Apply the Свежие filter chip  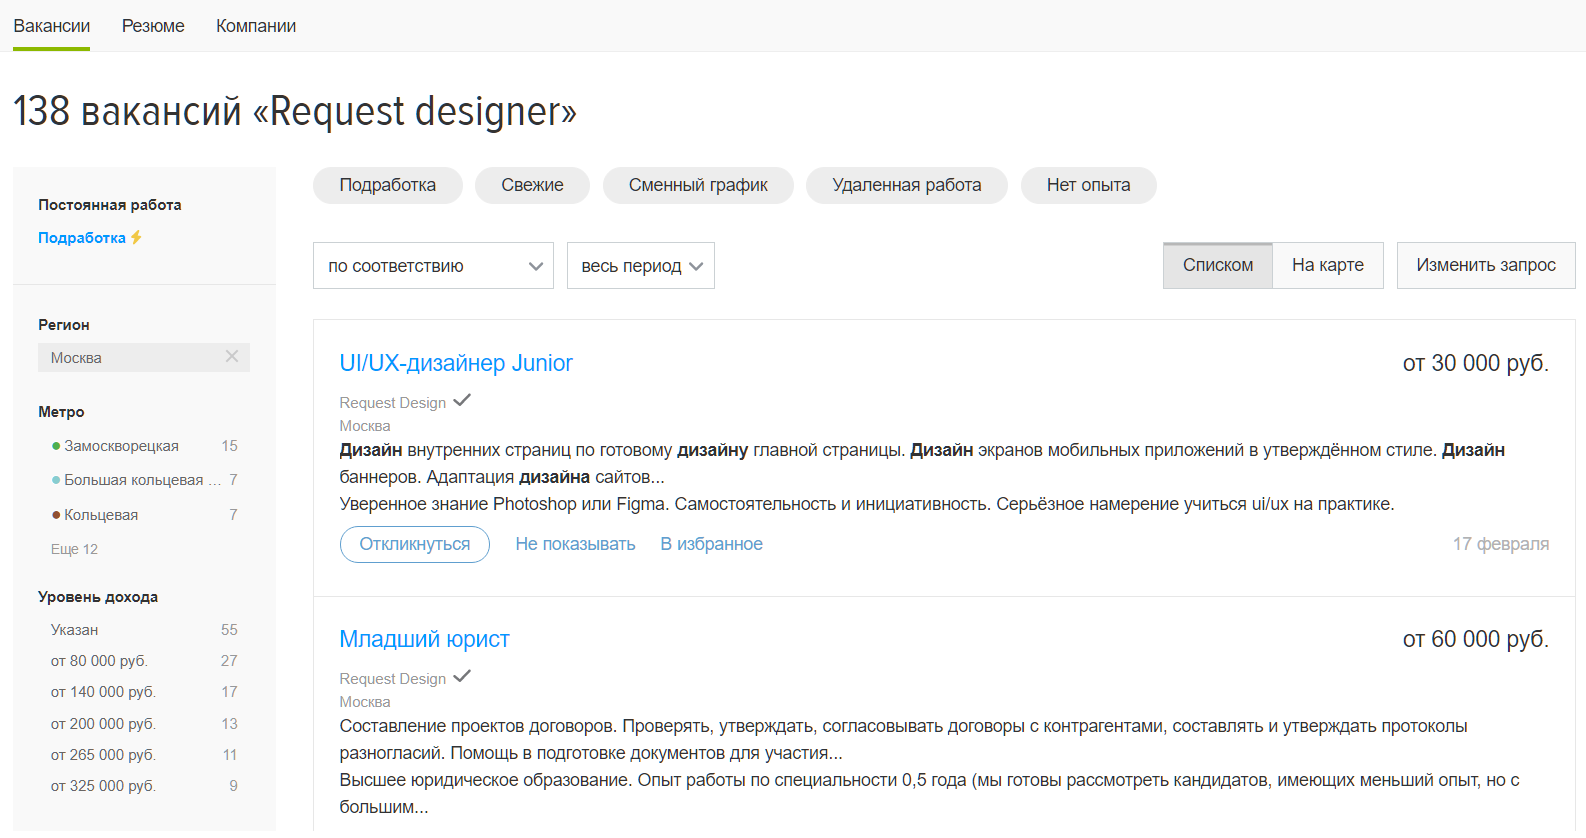click(x=532, y=185)
